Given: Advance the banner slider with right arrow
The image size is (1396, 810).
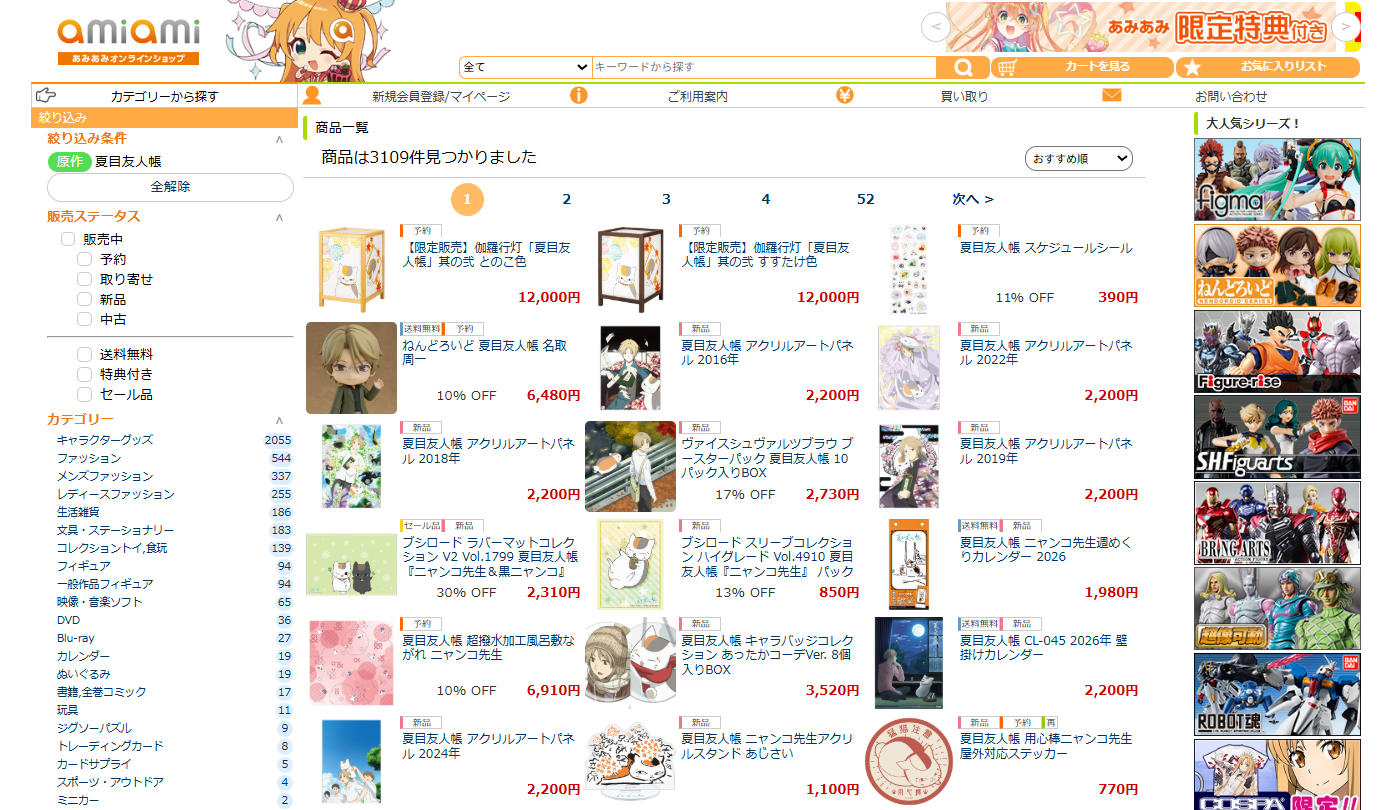Looking at the screenshot, I should [x=1348, y=26].
